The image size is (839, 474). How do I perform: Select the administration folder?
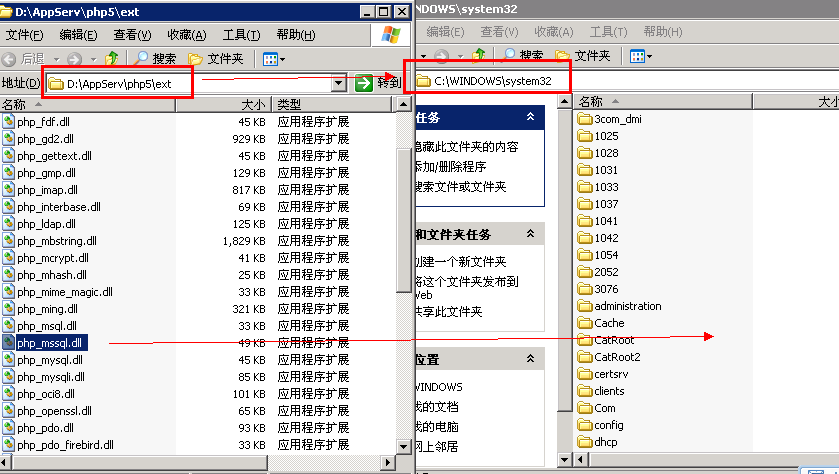point(627,306)
